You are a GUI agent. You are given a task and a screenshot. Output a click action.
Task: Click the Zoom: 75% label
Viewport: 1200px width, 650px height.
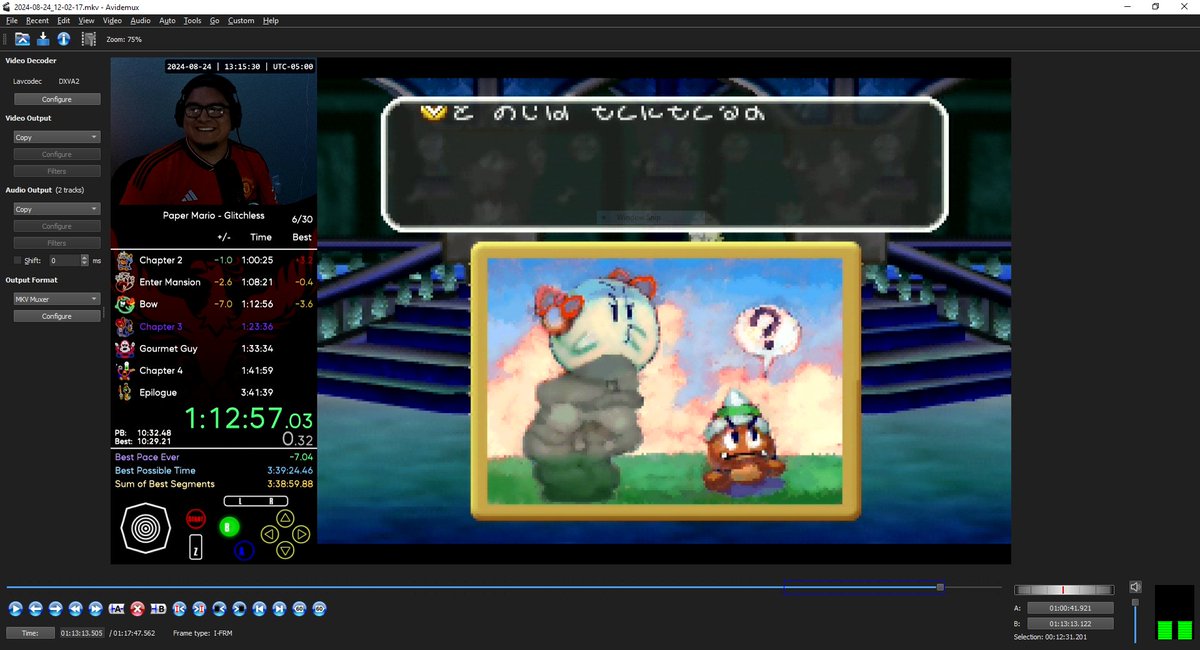pyautogui.click(x=124, y=39)
